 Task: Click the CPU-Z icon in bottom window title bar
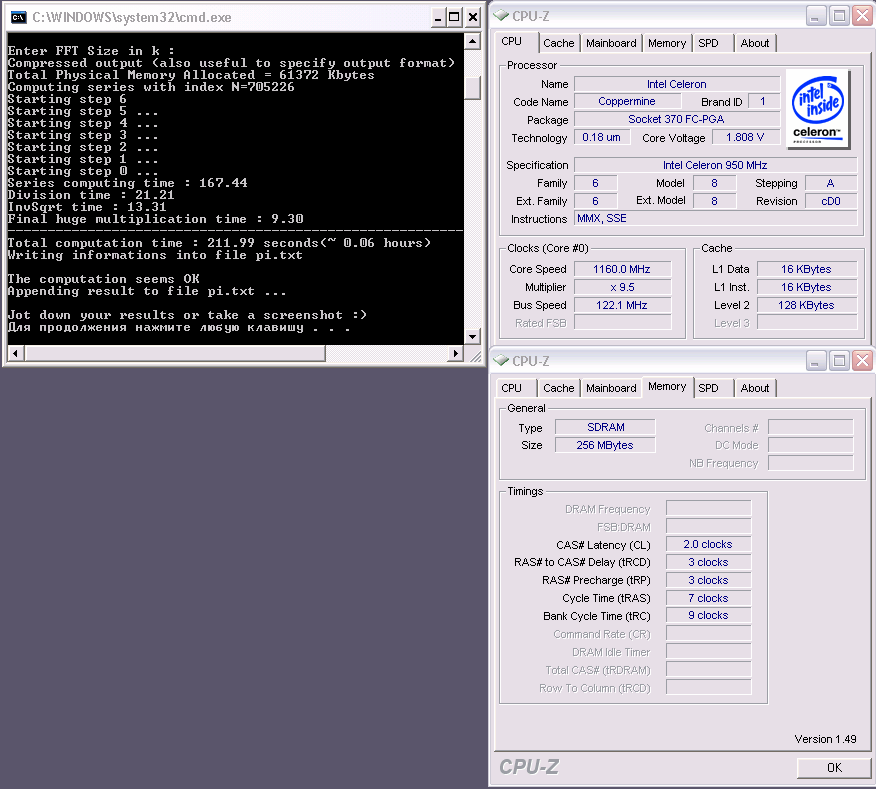[x=501, y=360]
